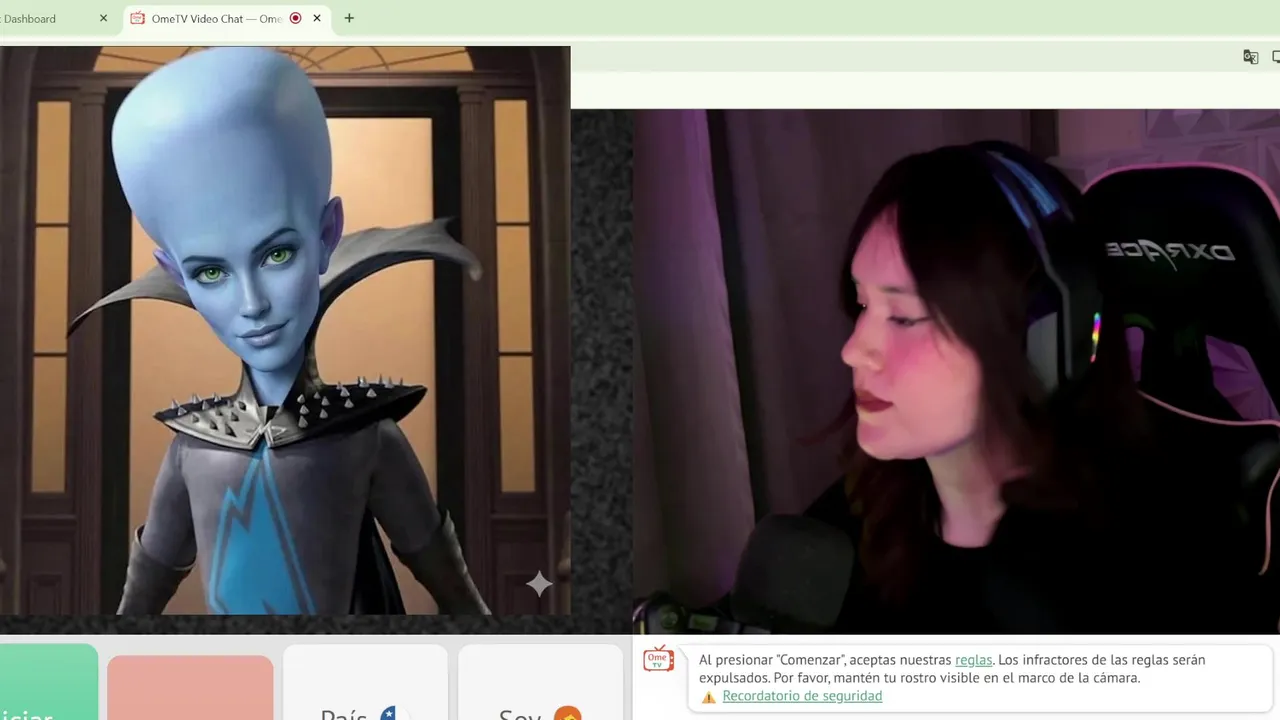Switch to the OmeTV Video Chat tab
Screen dimensions: 1280x720
(228, 18)
